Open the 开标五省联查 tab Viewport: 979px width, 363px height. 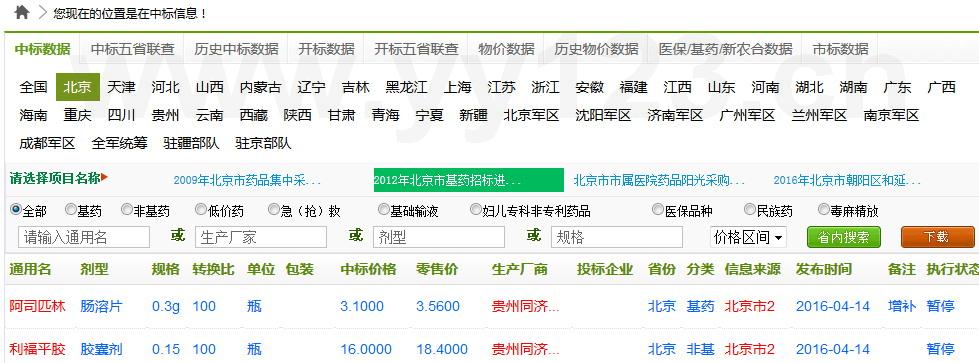(x=416, y=49)
